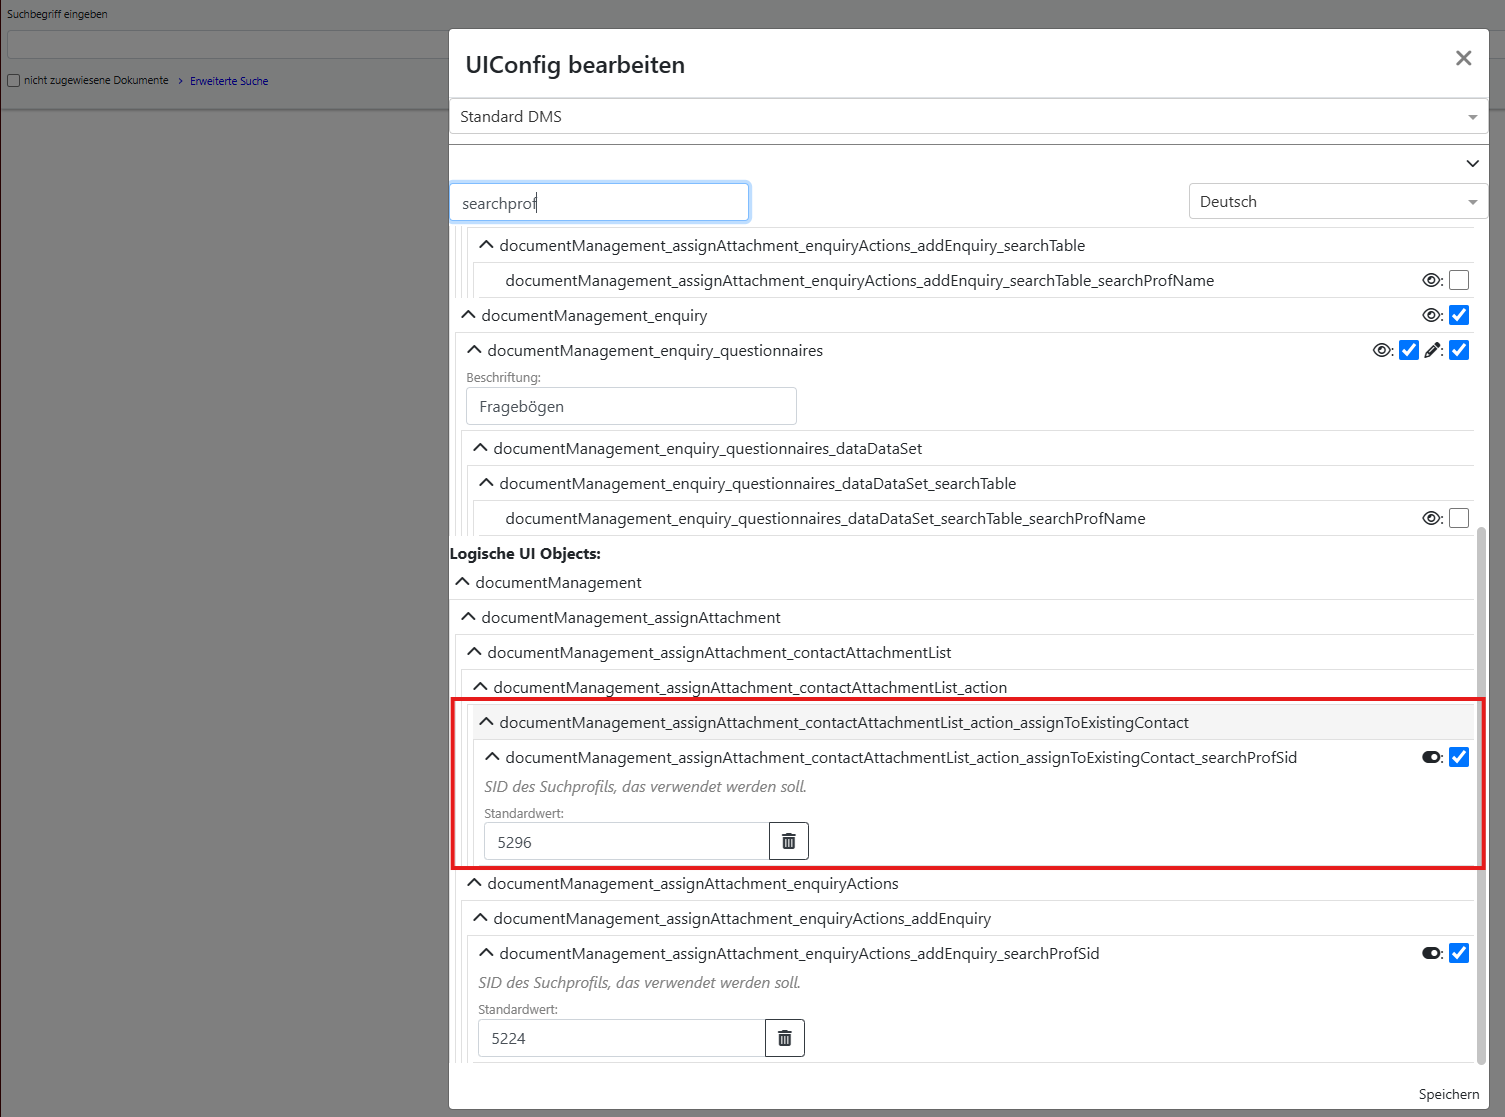
Task: Open the Standard DMS dropdown
Action: click(968, 117)
